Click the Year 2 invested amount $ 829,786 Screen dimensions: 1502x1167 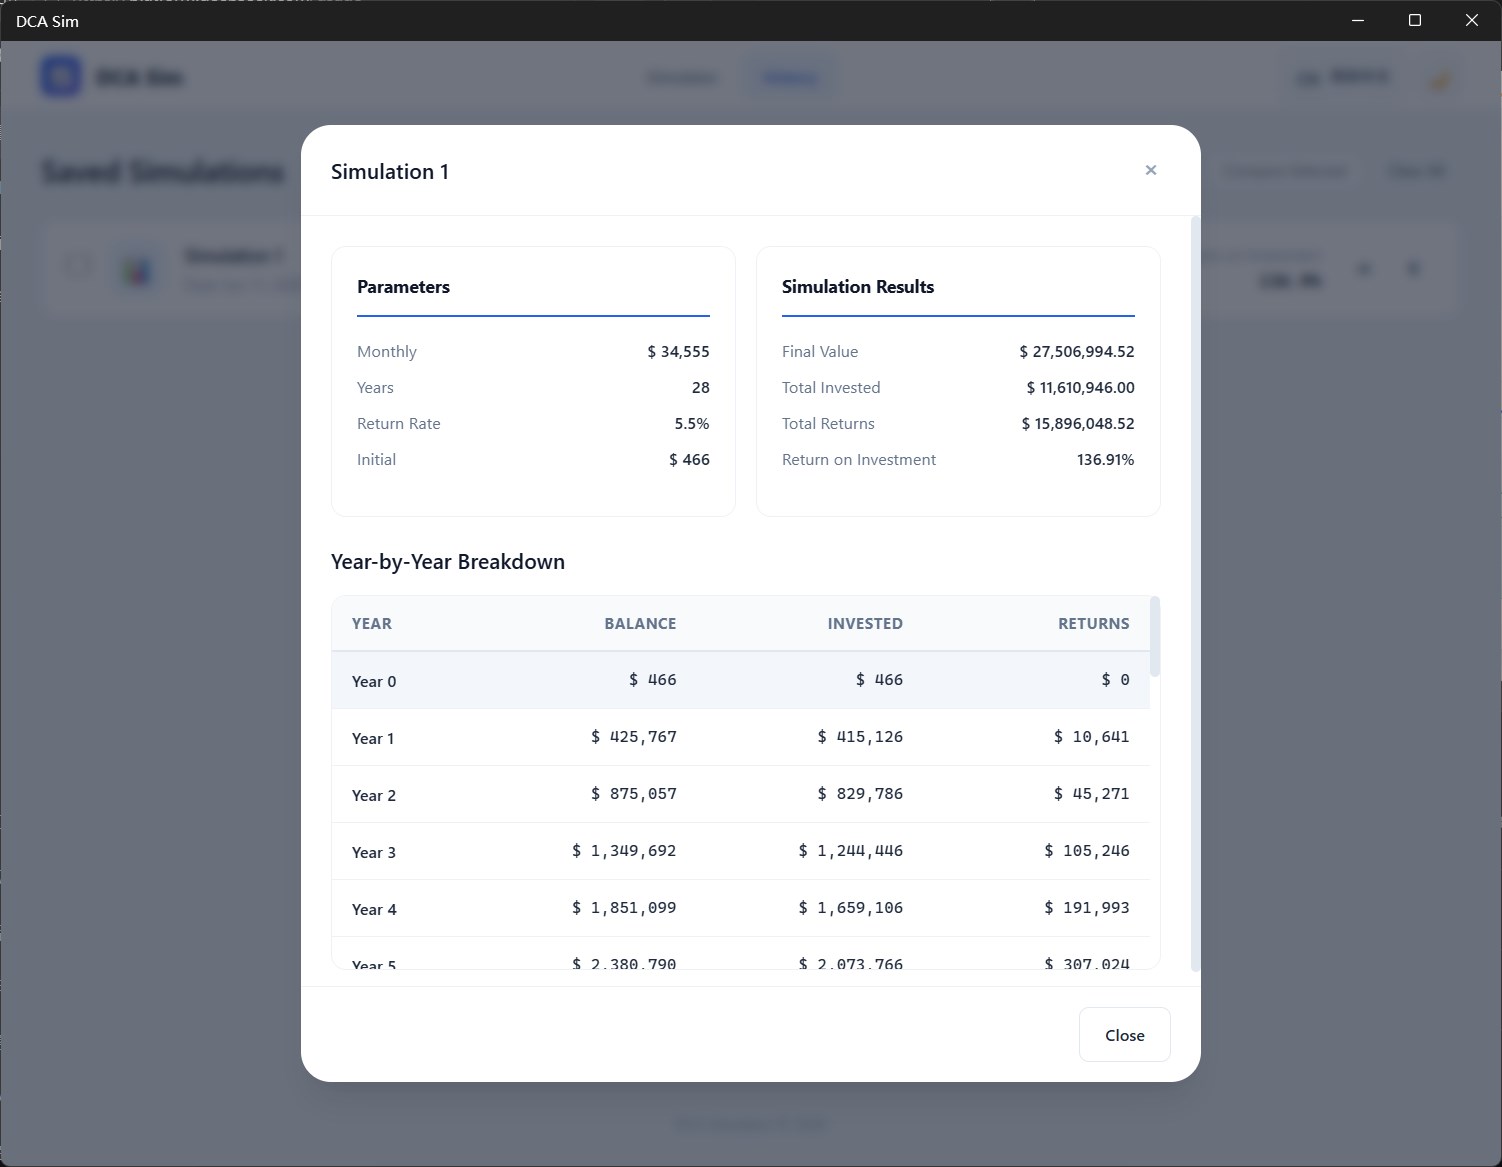click(860, 794)
